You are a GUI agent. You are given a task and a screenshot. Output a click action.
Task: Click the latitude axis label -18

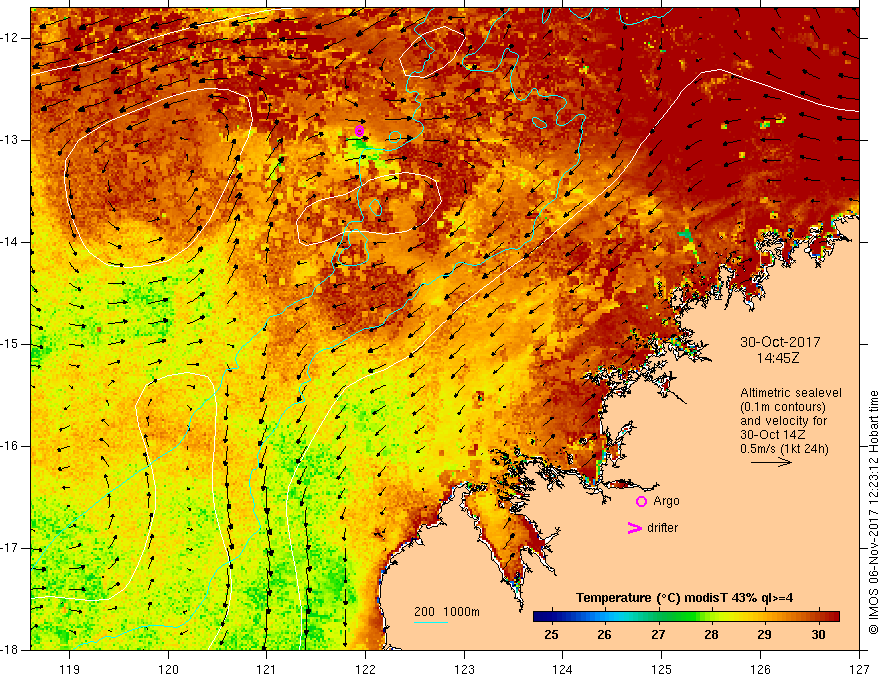coord(11,650)
